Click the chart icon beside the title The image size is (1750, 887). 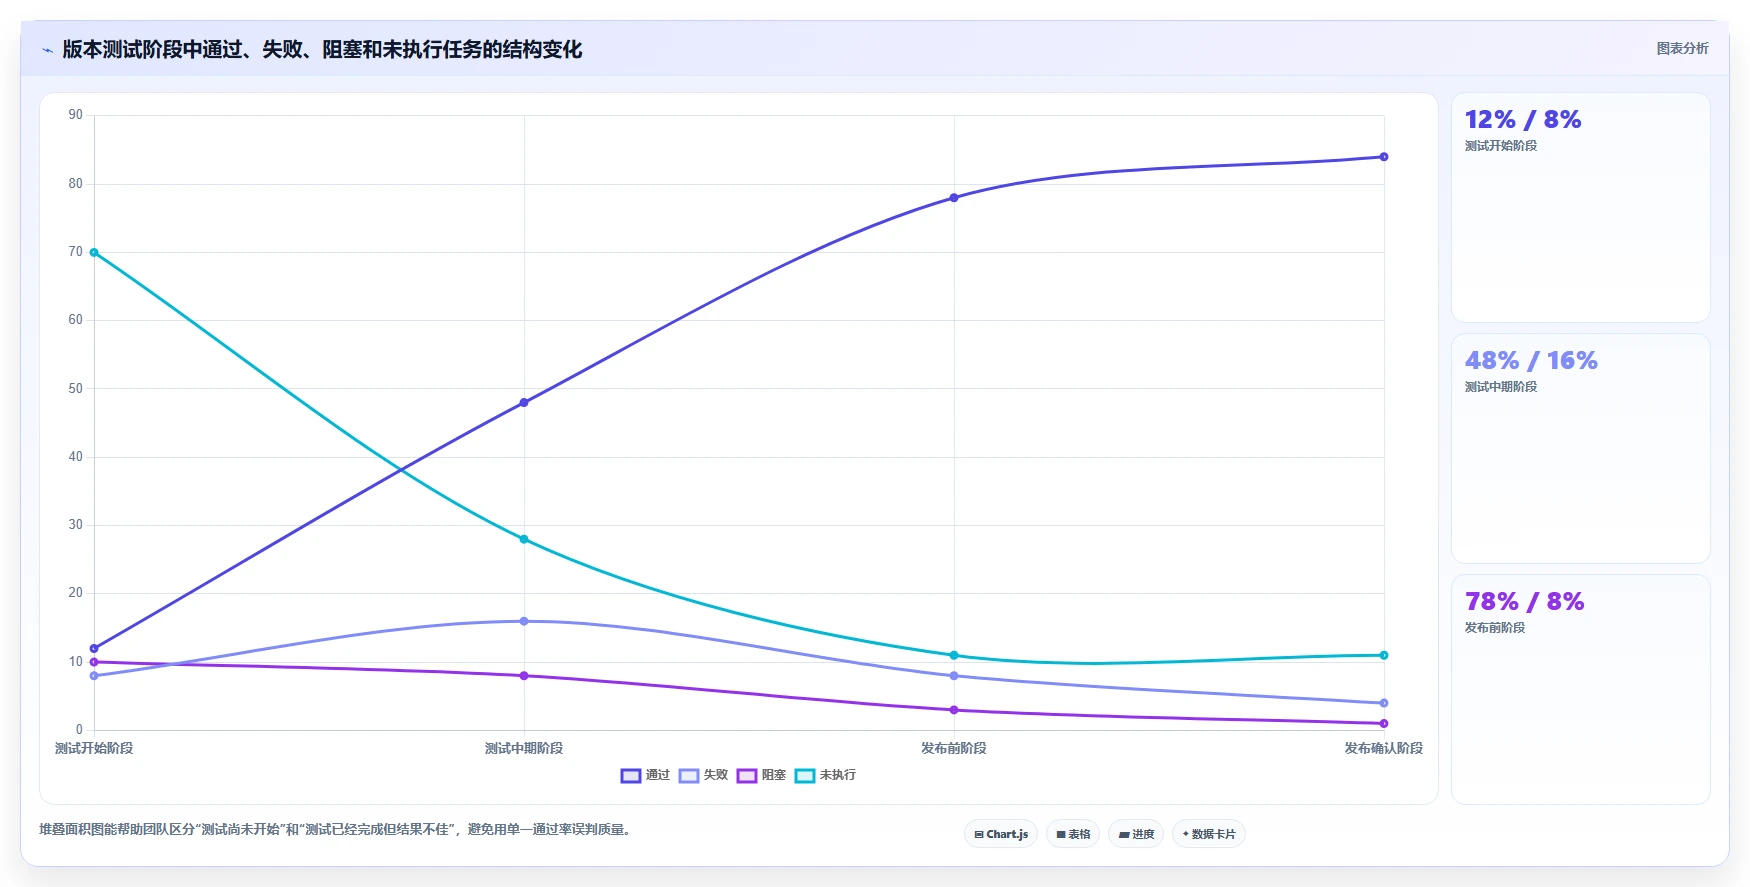[x=47, y=49]
